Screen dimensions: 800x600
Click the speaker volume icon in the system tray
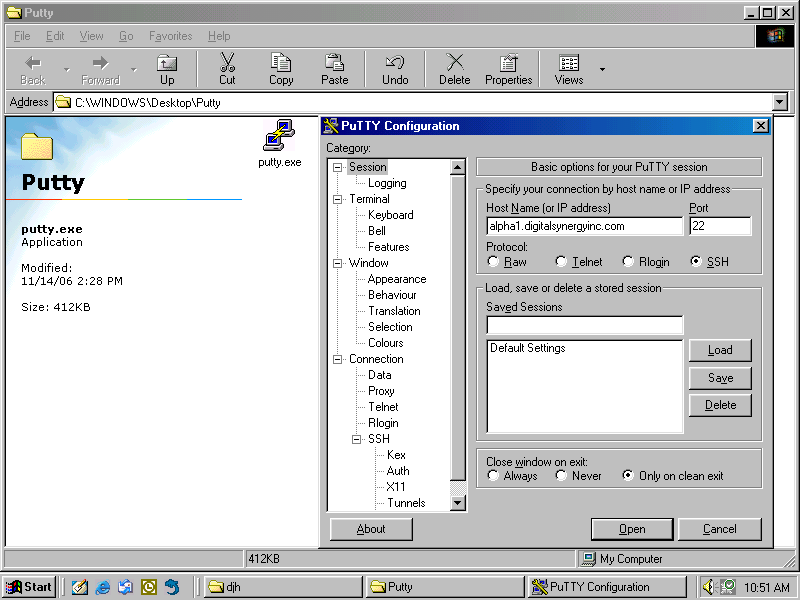coord(709,587)
